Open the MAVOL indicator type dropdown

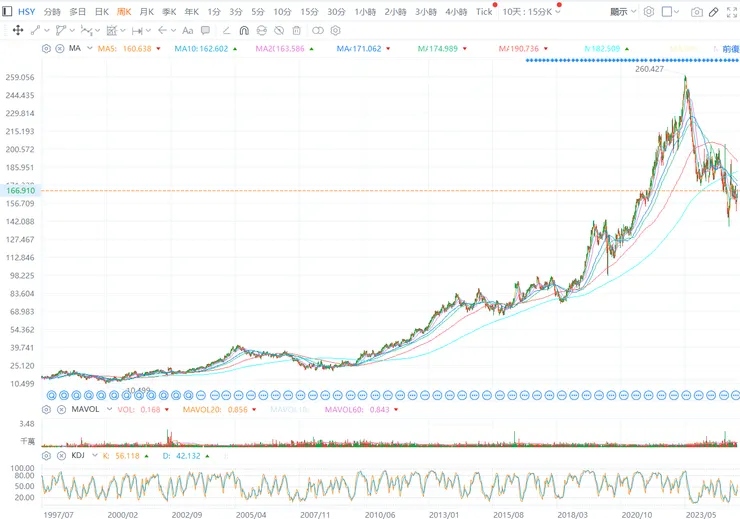[109, 410]
